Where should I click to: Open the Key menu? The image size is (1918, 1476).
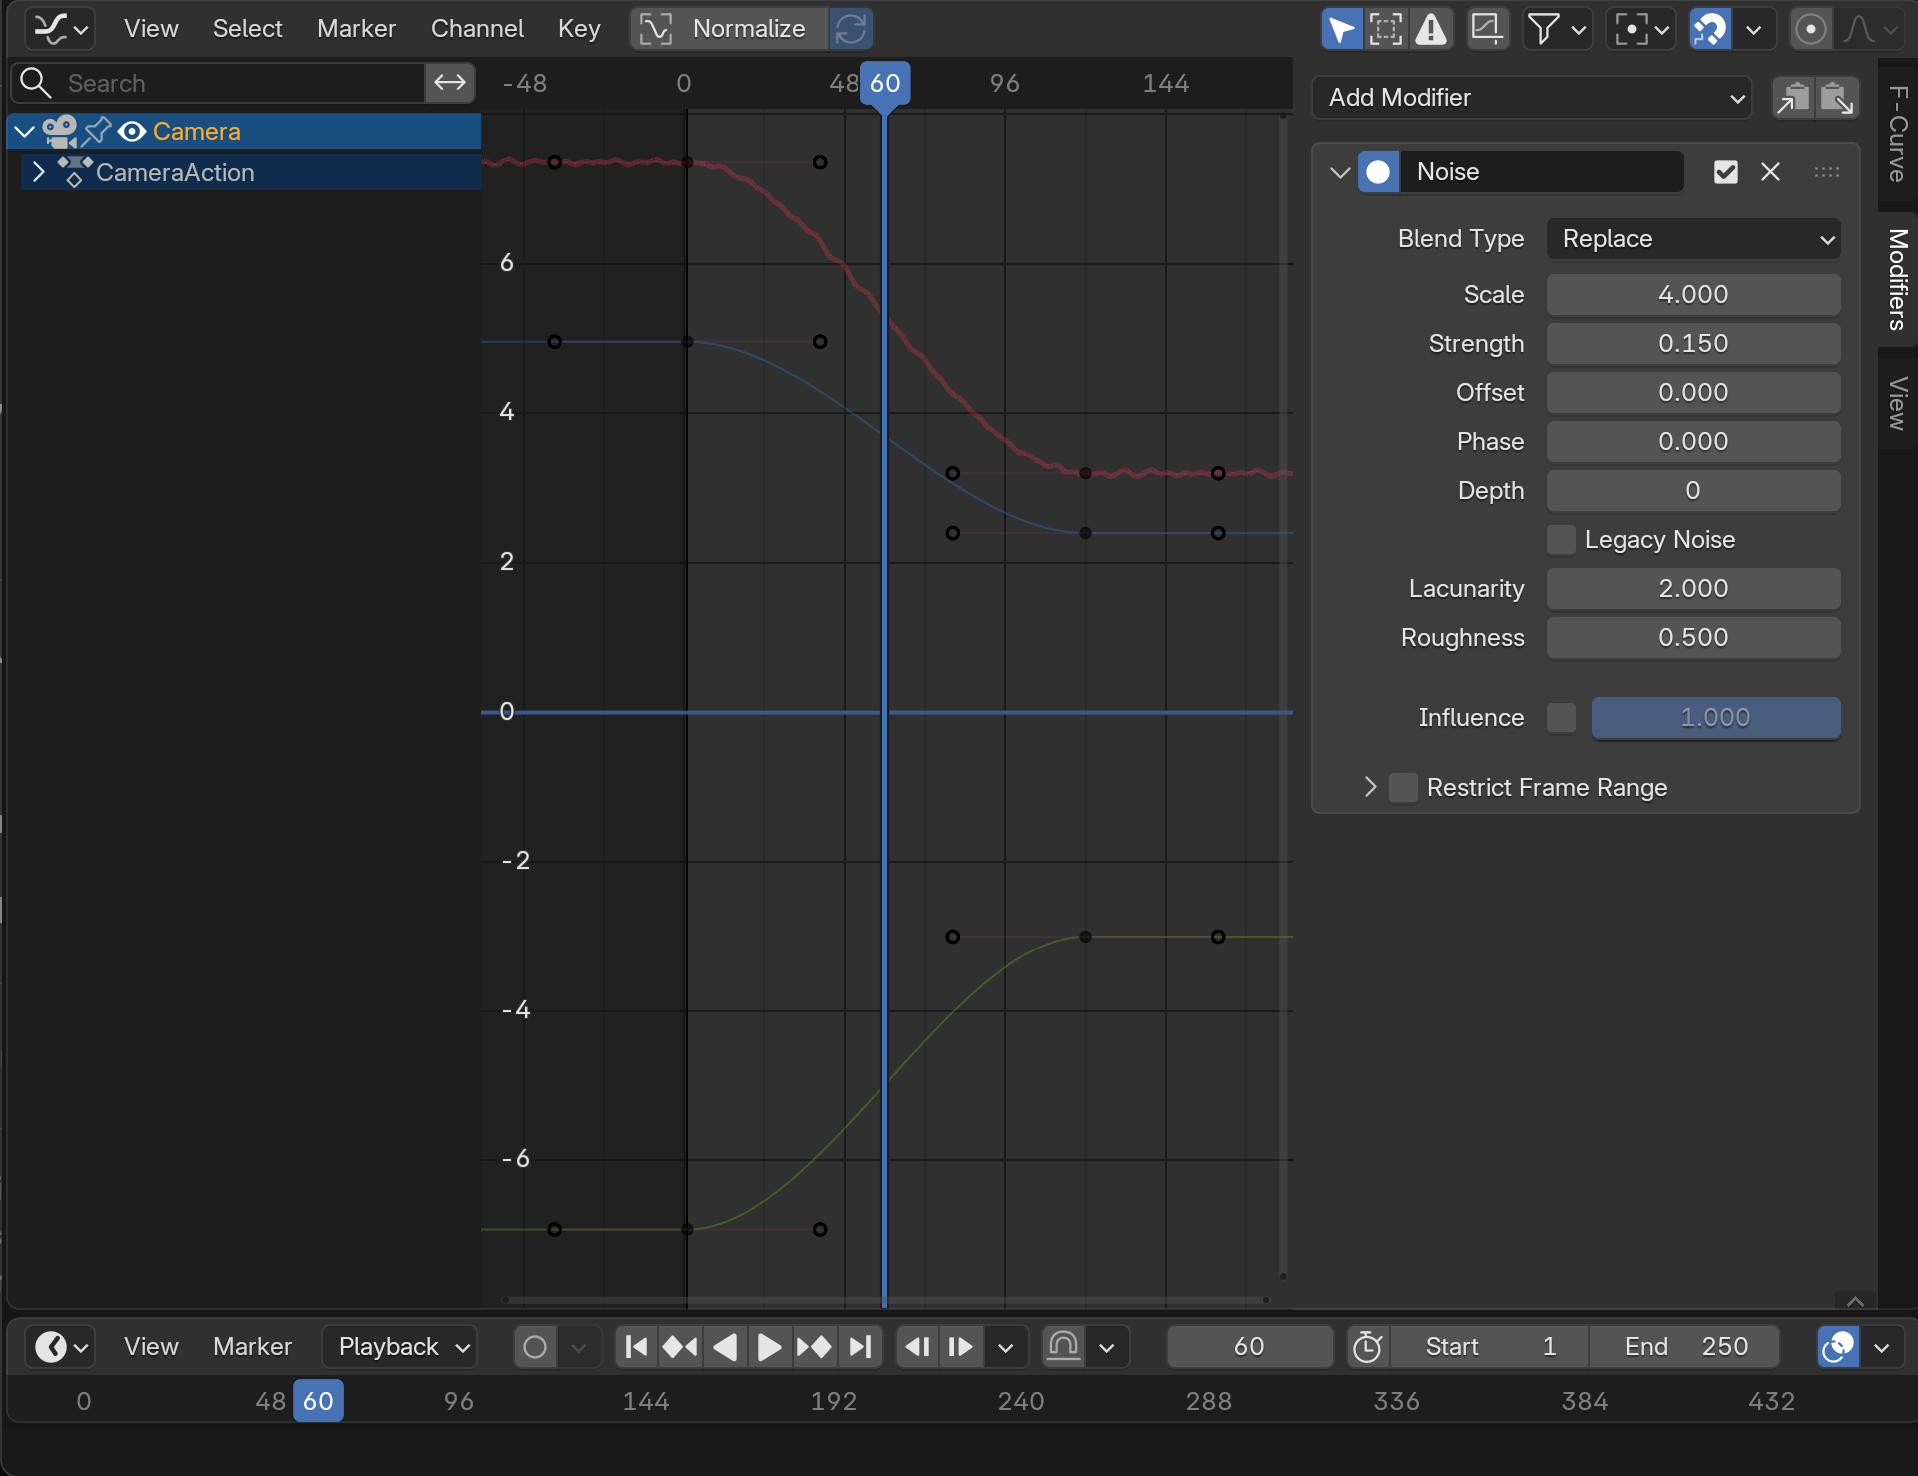coord(579,29)
